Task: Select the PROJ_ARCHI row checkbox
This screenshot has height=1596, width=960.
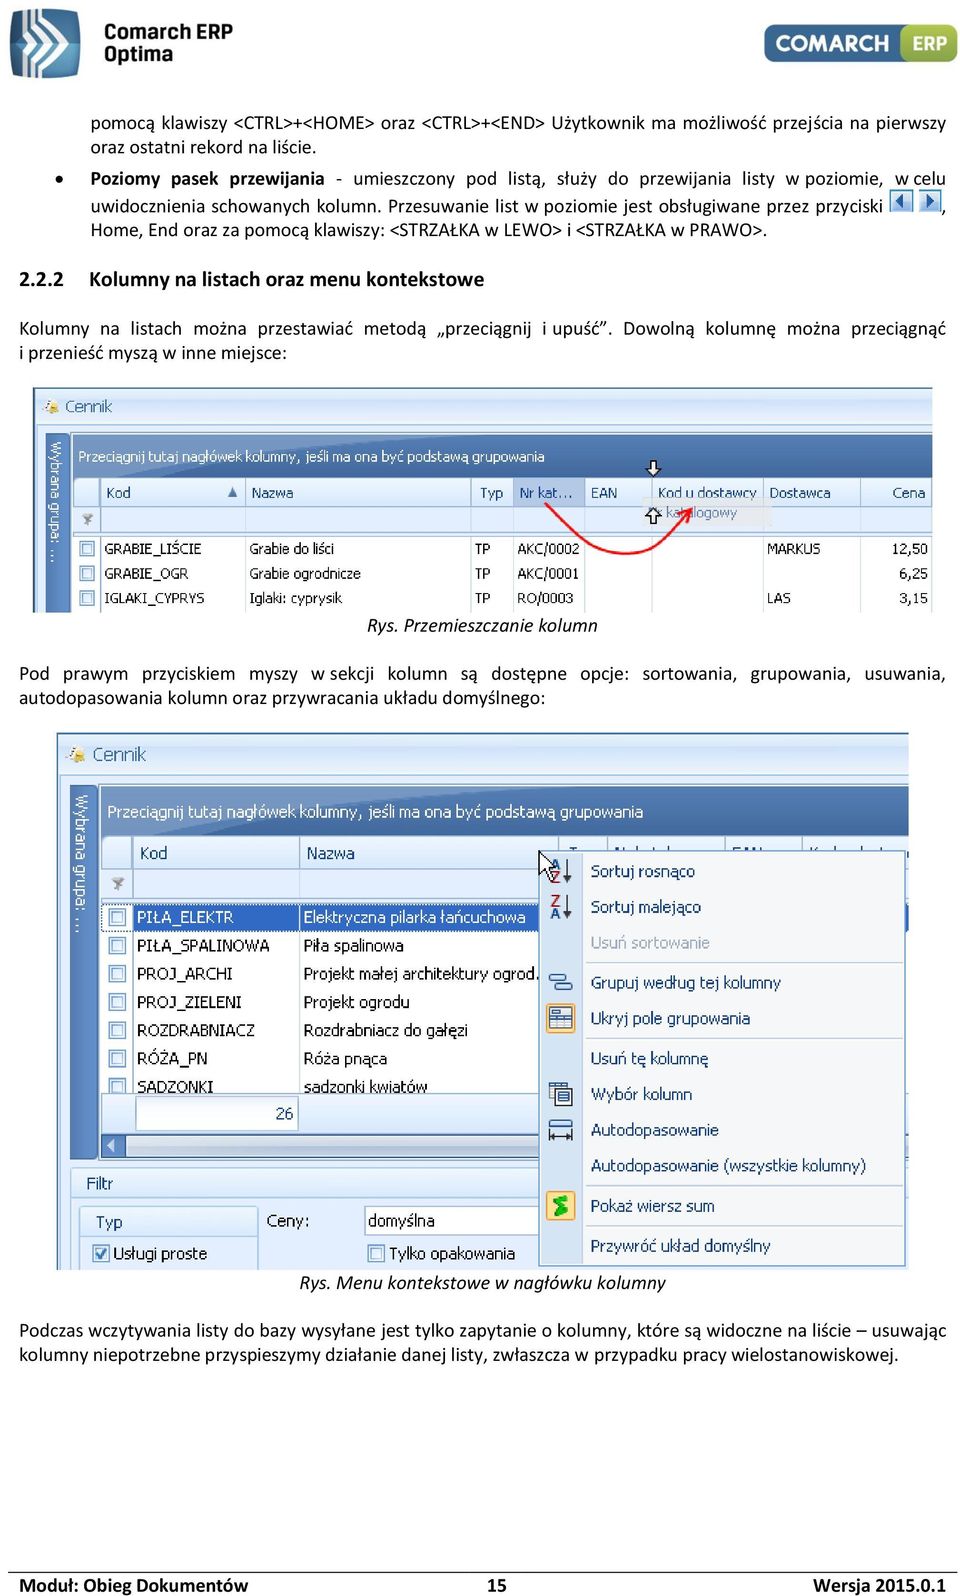Action: pyautogui.click(x=118, y=973)
